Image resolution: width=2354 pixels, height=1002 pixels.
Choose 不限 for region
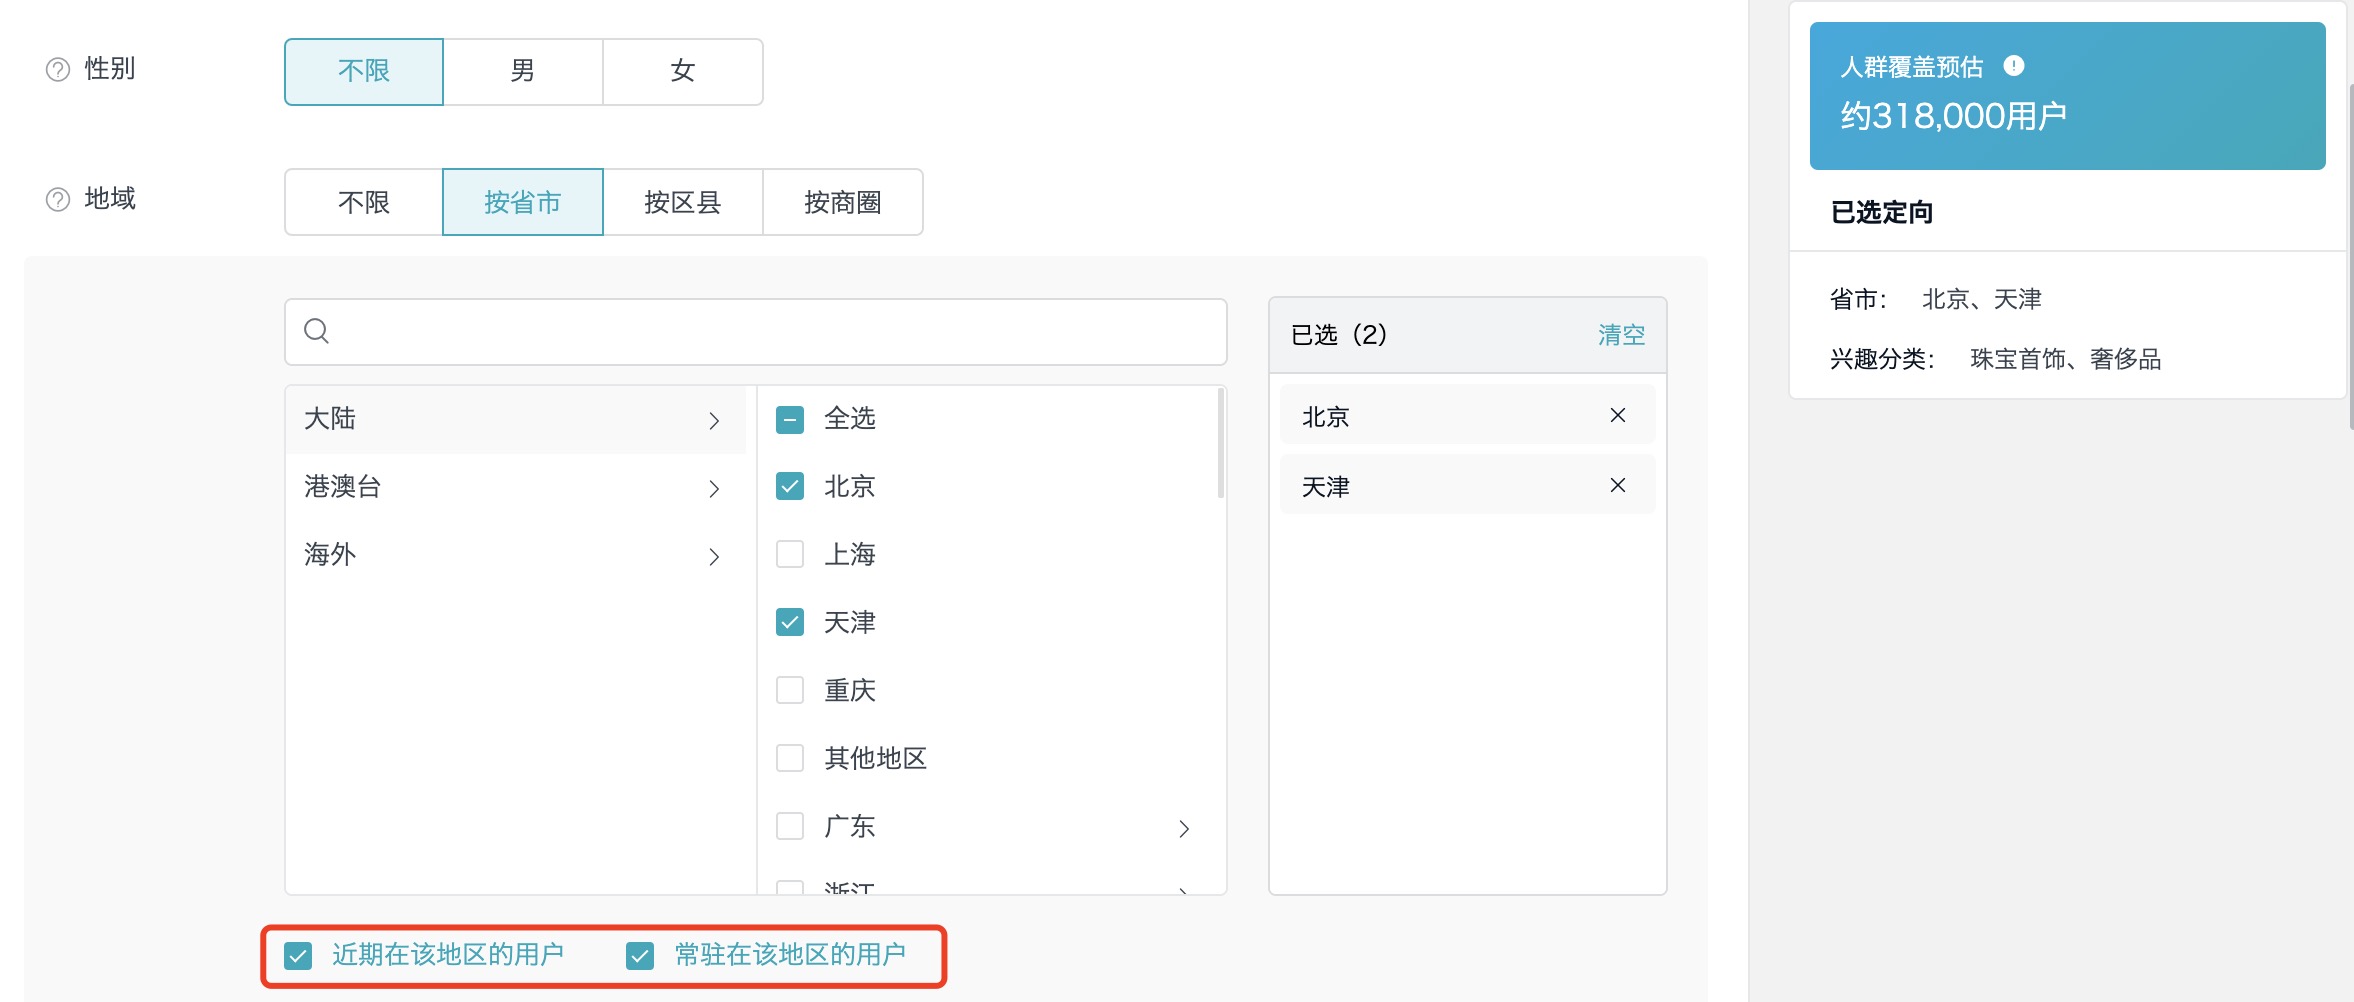(364, 202)
